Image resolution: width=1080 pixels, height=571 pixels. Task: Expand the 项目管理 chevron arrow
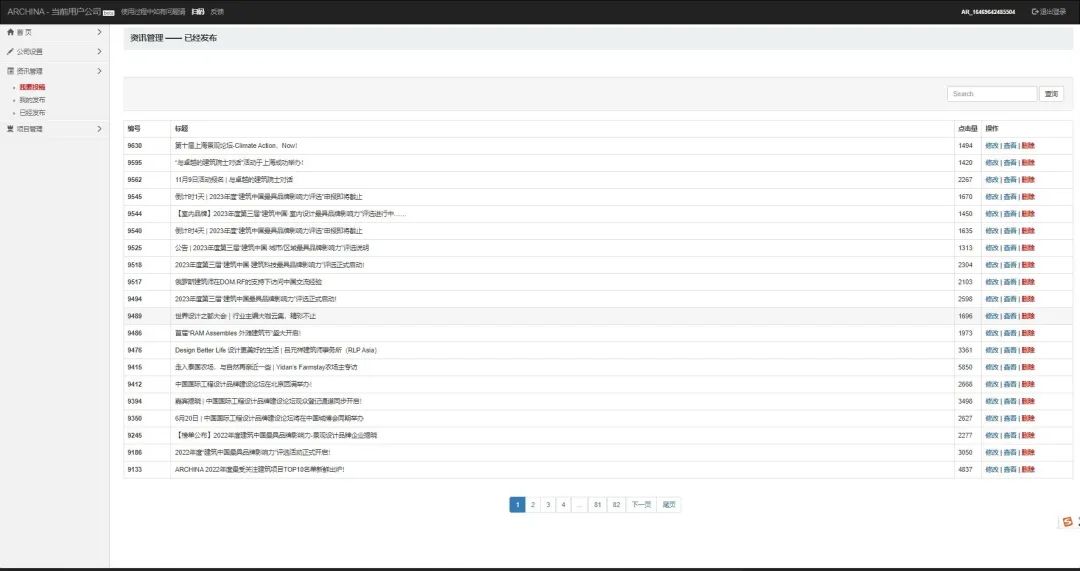[x=99, y=129]
